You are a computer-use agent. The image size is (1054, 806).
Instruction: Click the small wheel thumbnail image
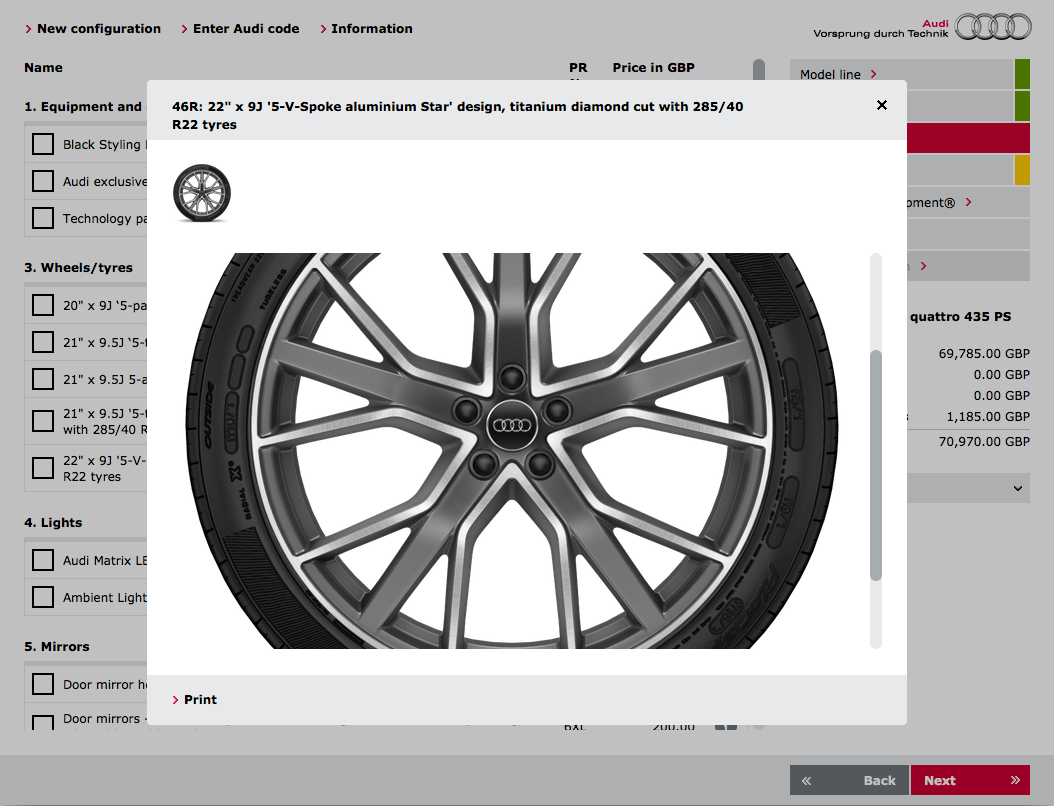[x=201, y=193]
